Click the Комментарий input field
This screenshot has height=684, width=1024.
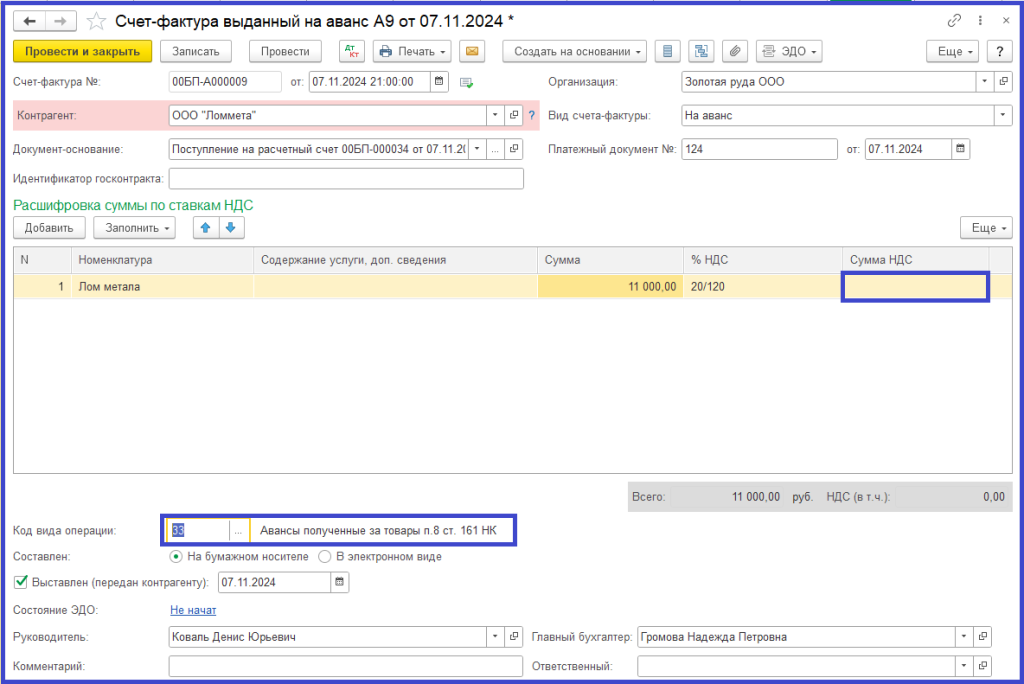(x=346, y=665)
